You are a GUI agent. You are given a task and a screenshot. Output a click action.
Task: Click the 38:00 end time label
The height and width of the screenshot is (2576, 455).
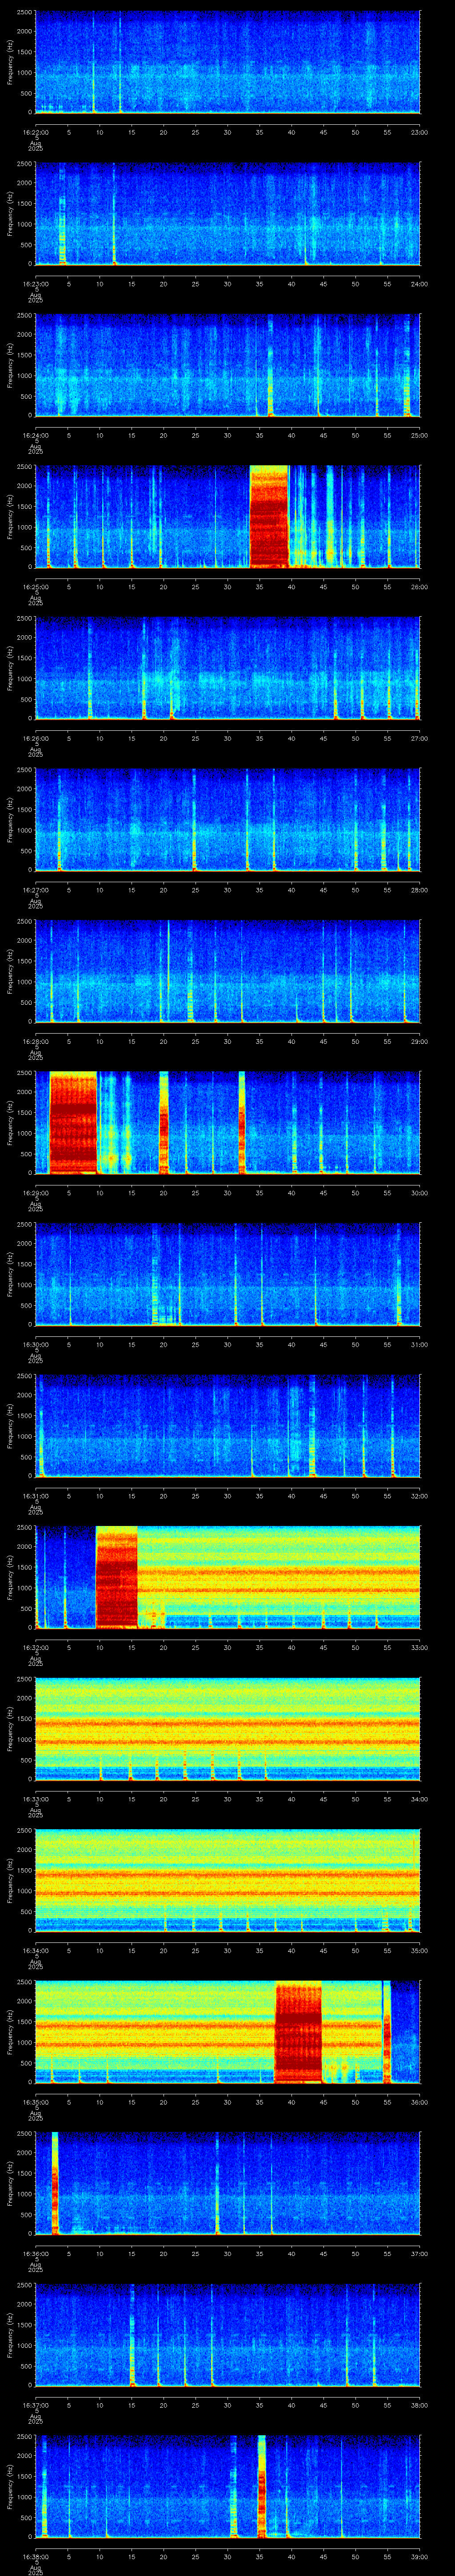419,2405
